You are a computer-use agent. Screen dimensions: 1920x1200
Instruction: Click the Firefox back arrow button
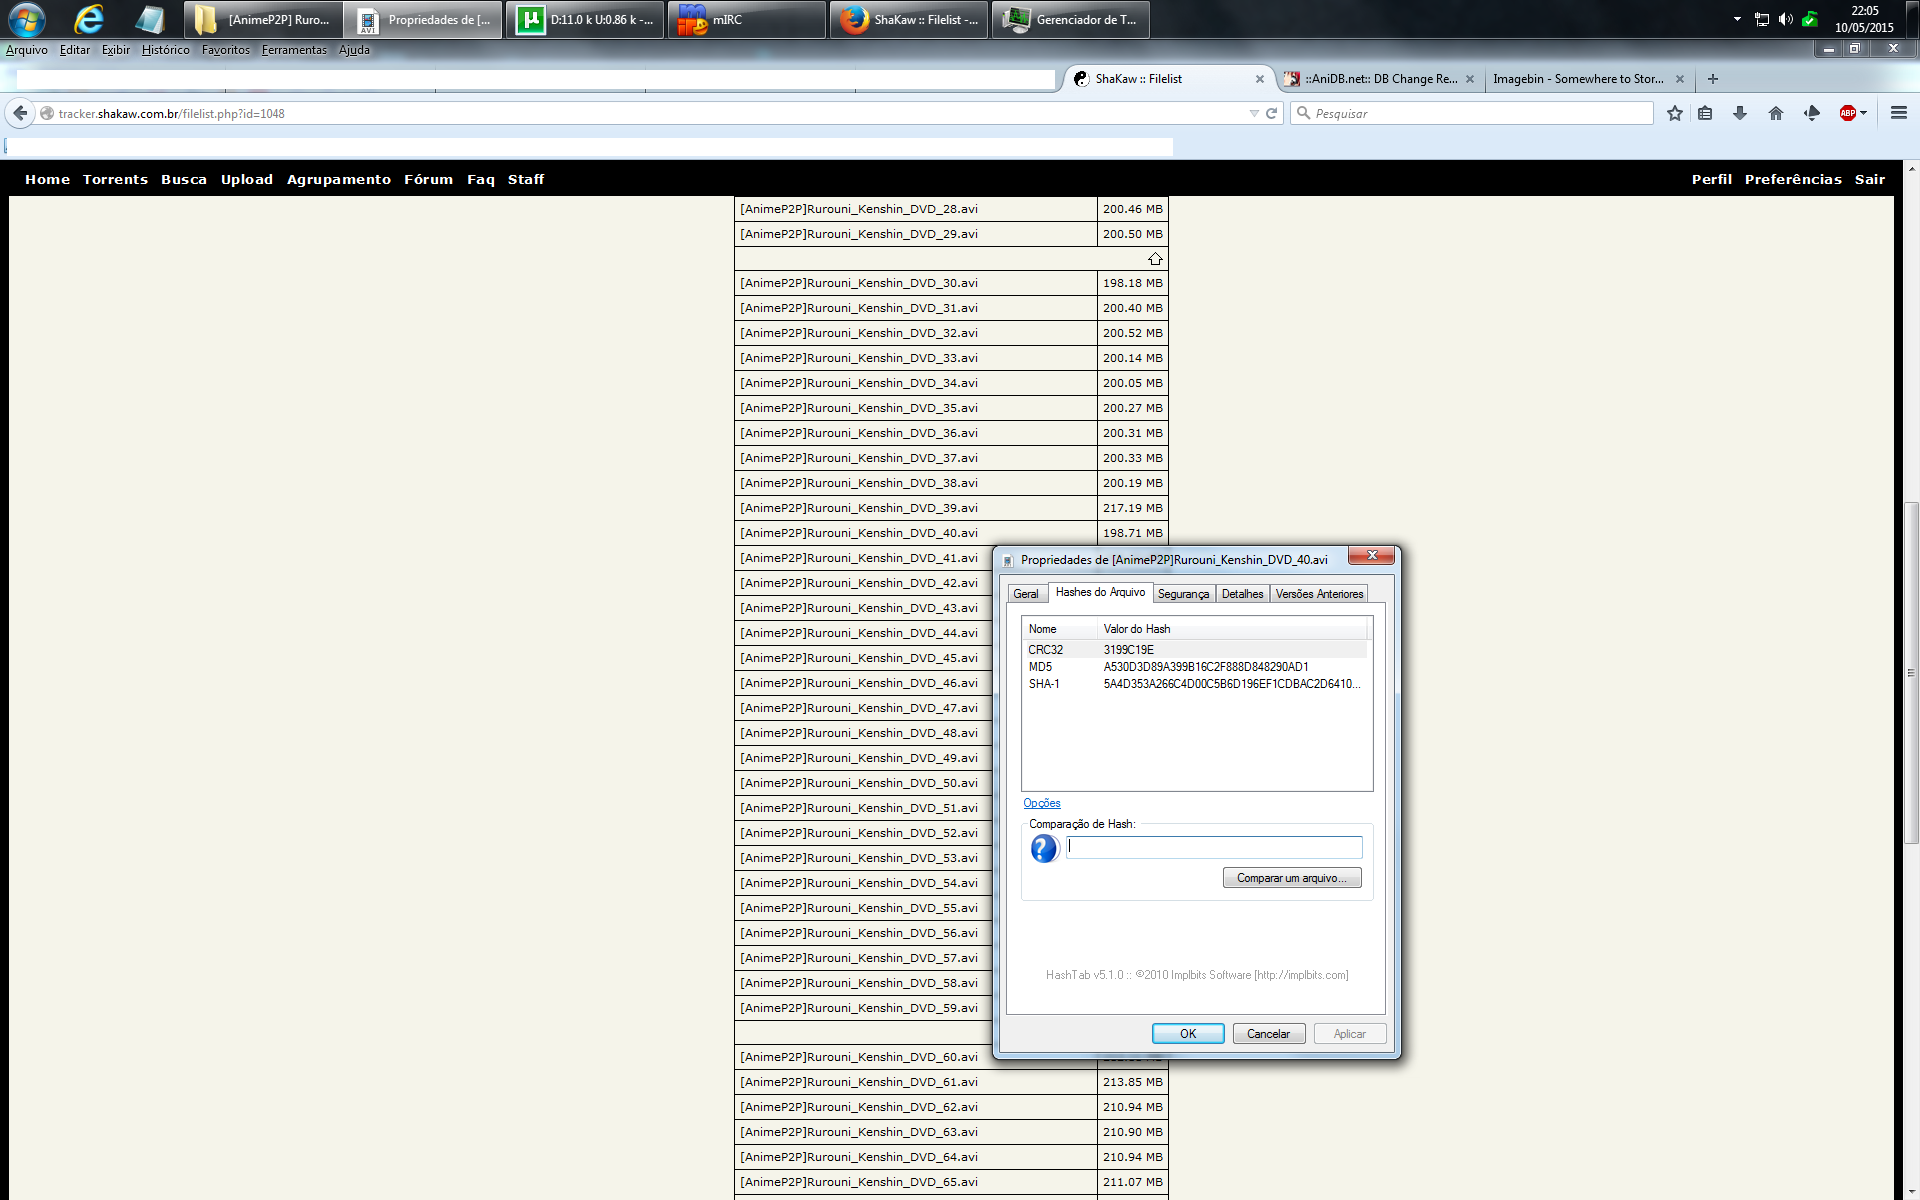(x=20, y=113)
